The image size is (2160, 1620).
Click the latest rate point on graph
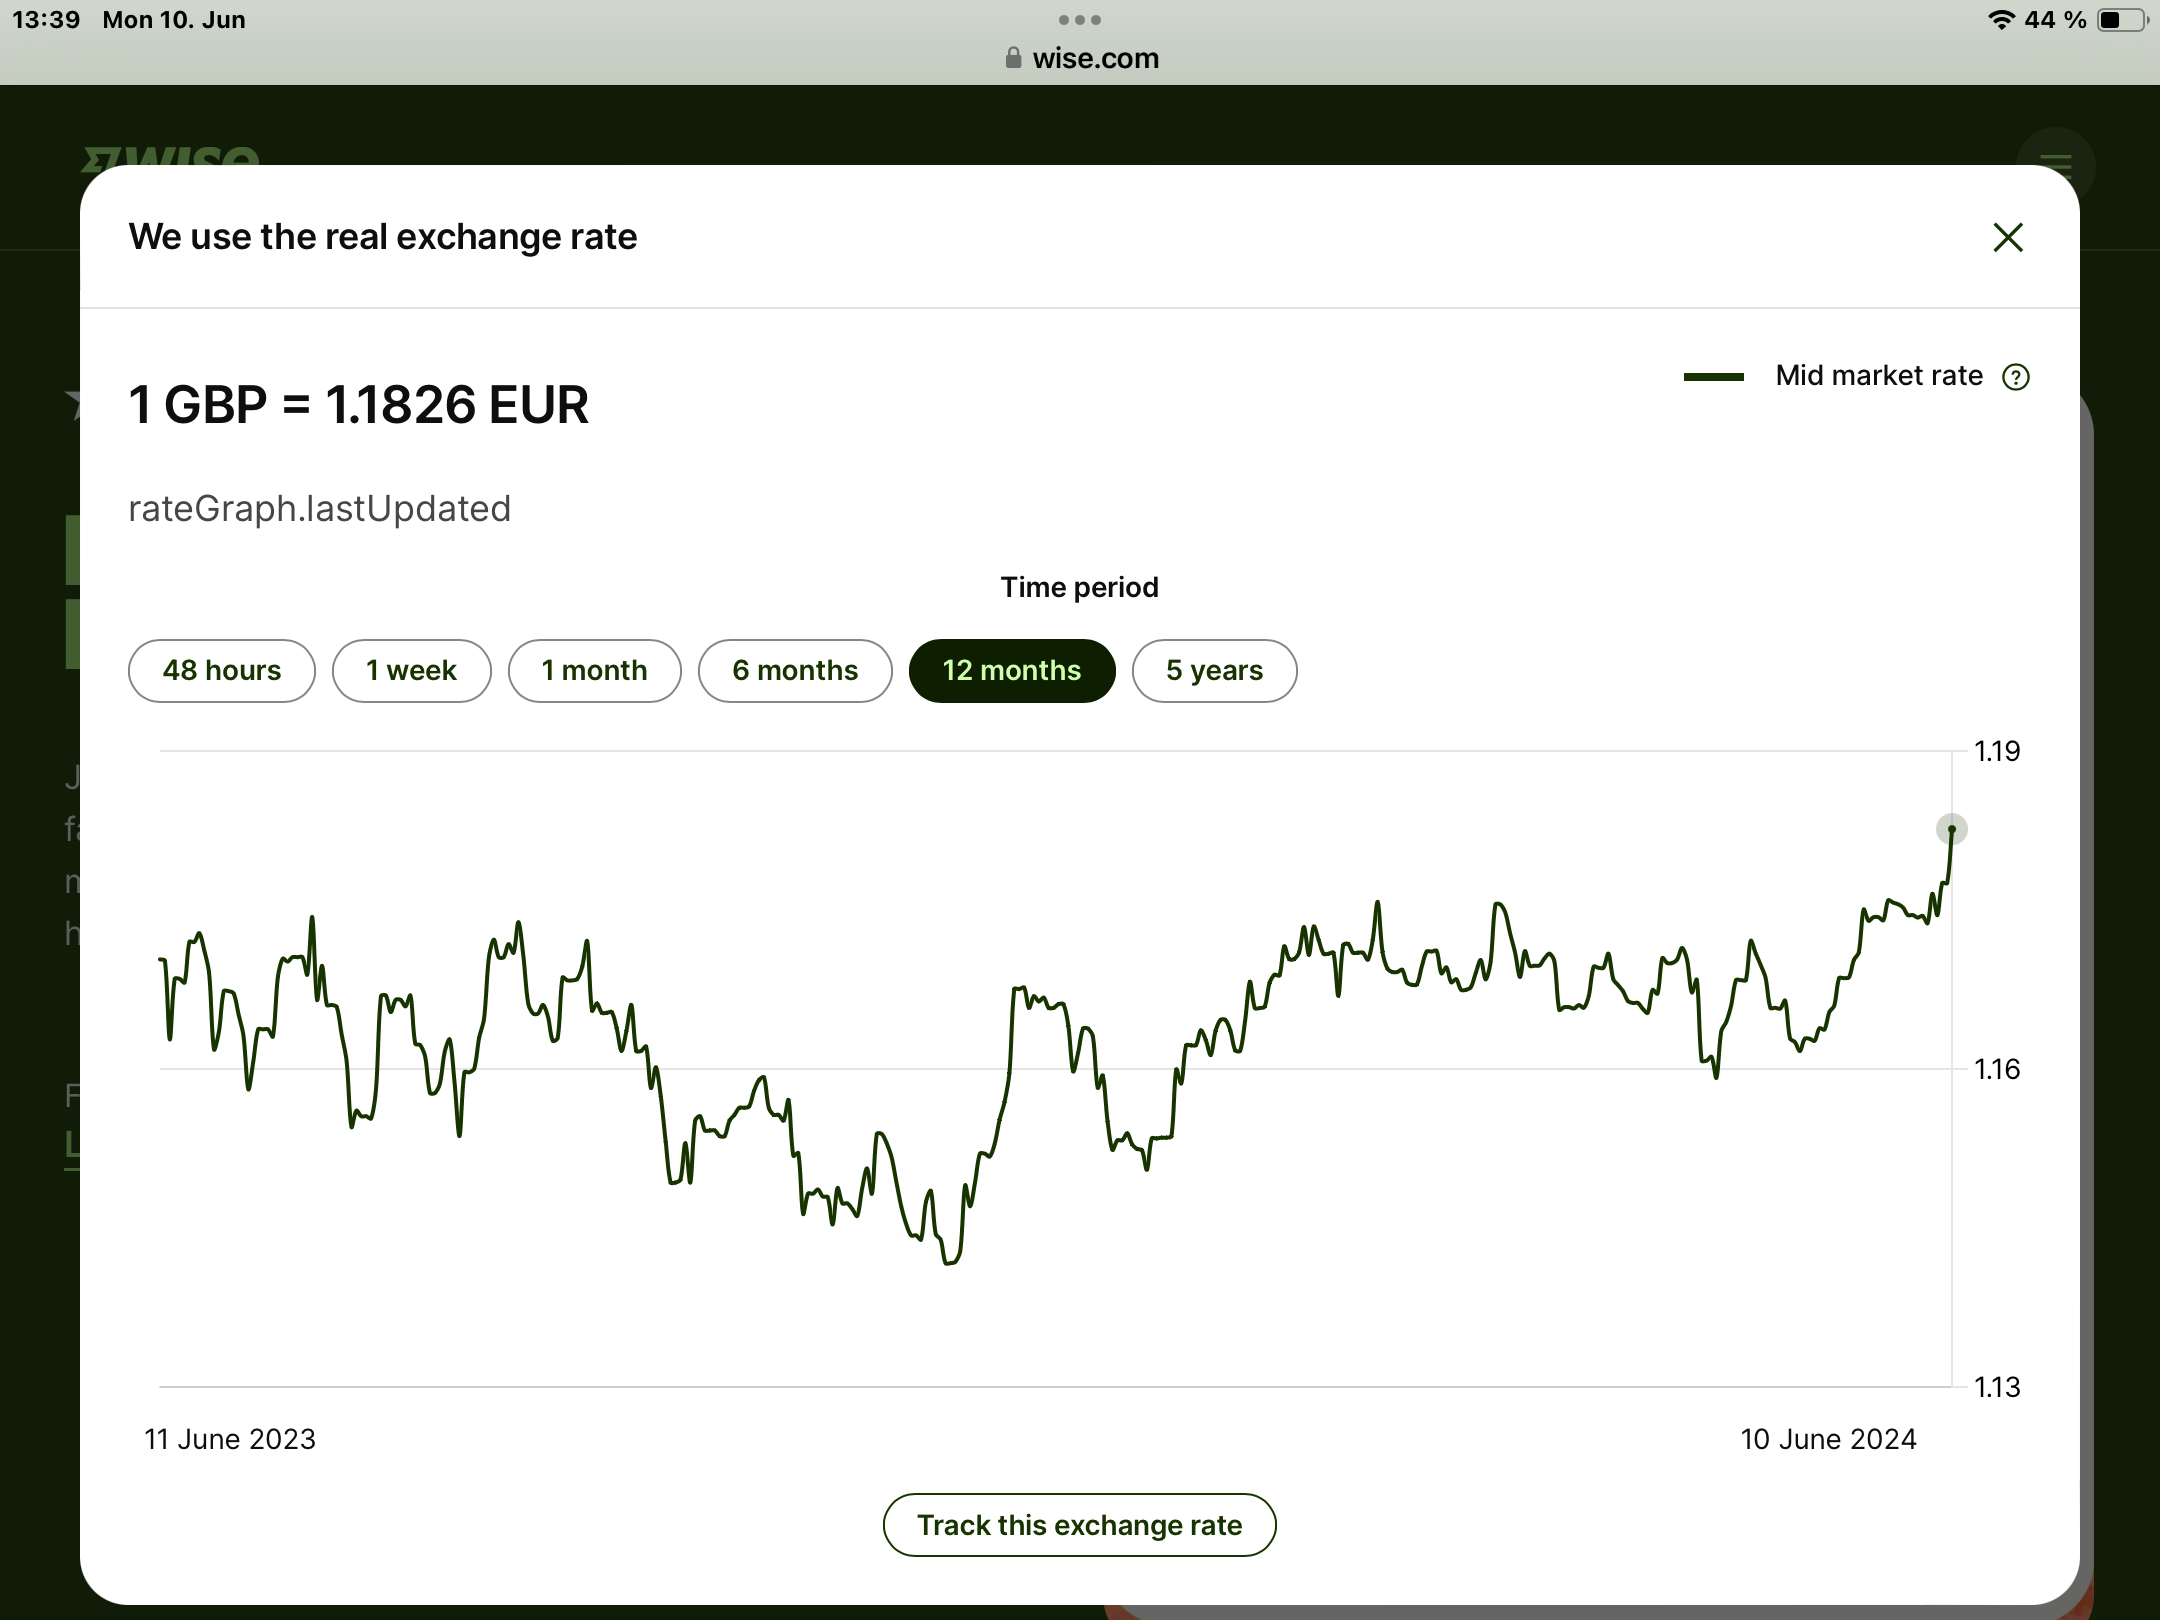[x=1951, y=829]
